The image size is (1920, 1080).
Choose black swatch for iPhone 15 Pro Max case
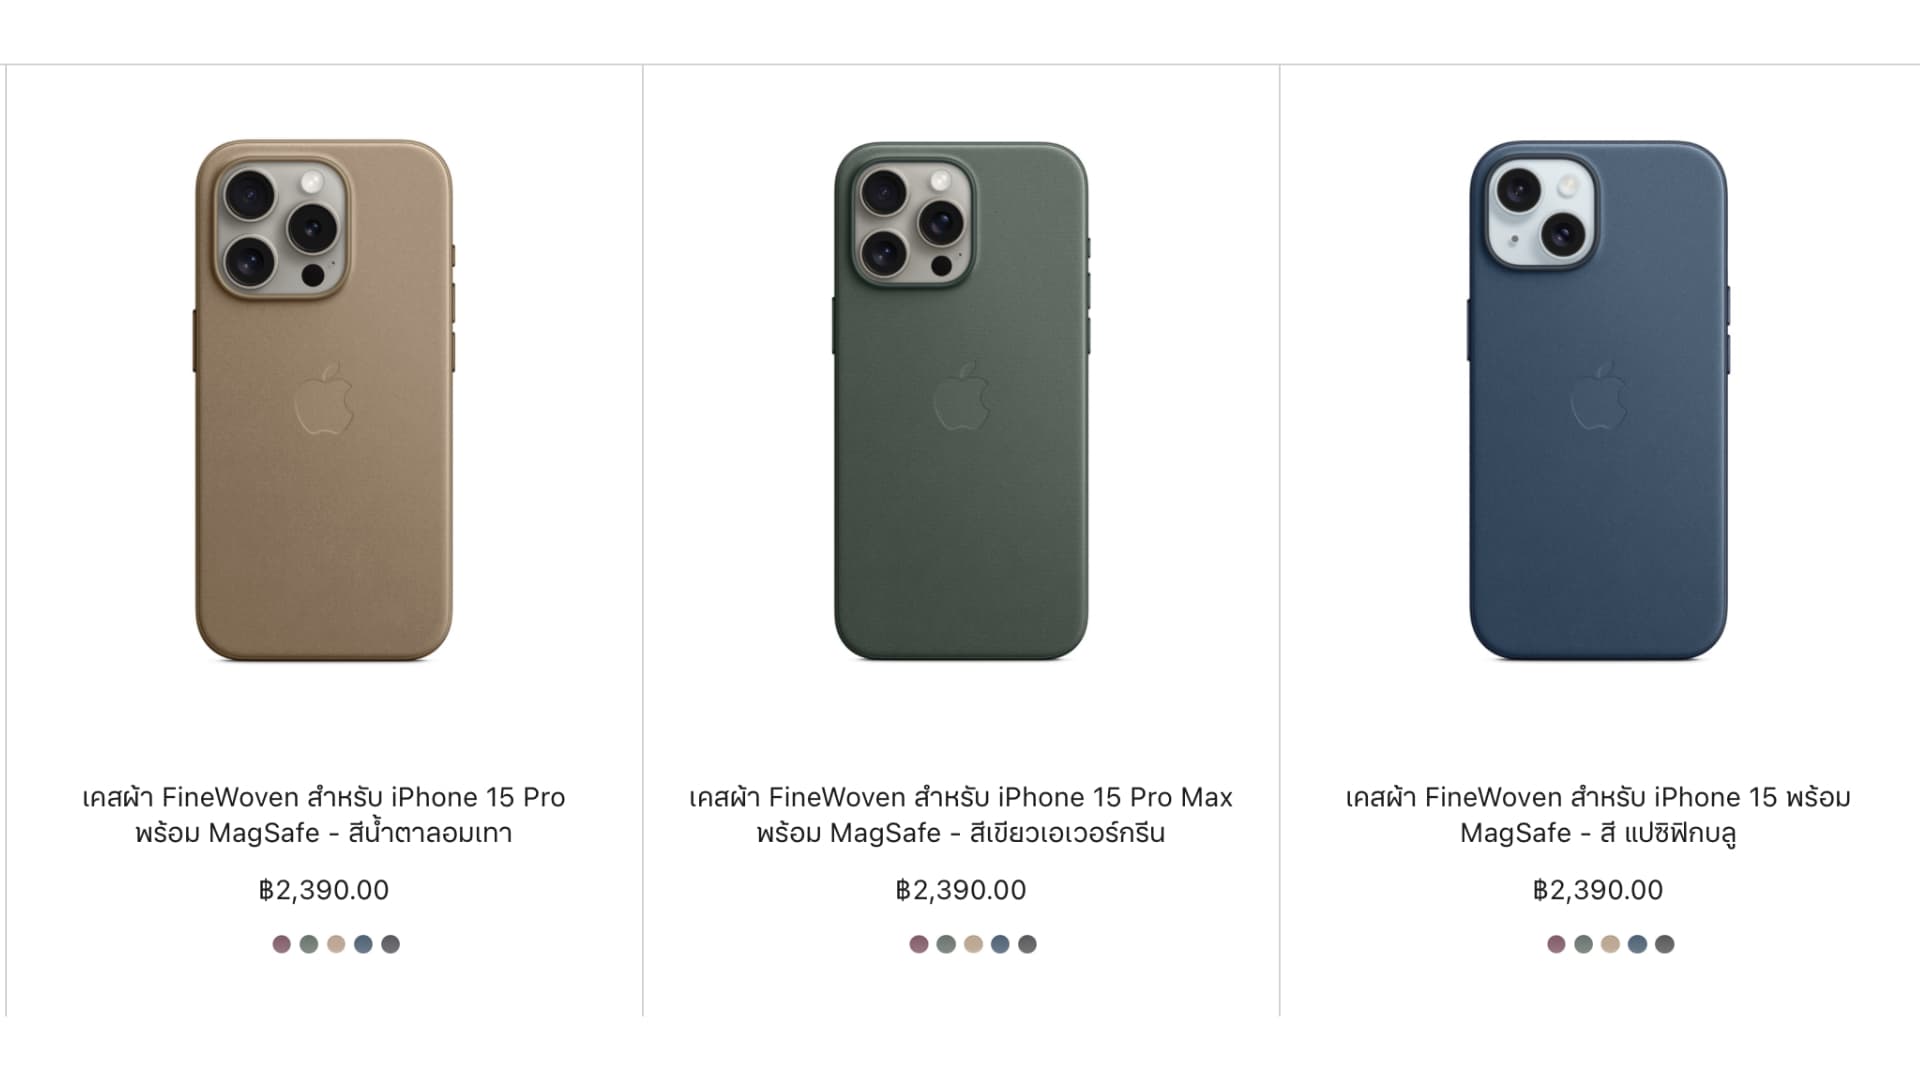1027,944
